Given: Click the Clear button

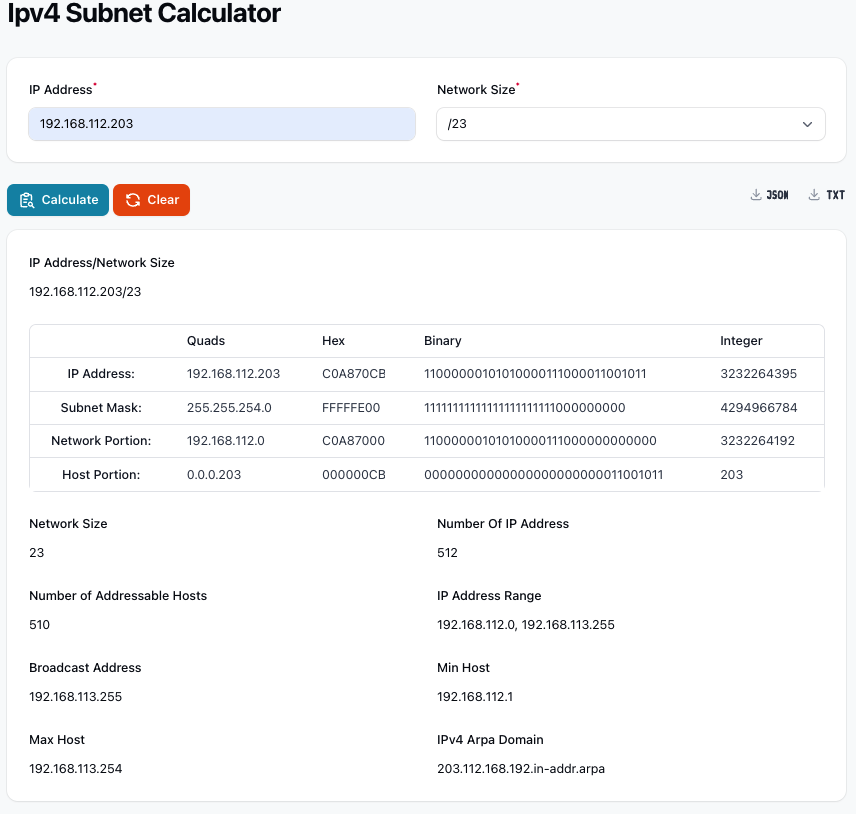Looking at the screenshot, I should [x=151, y=200].
